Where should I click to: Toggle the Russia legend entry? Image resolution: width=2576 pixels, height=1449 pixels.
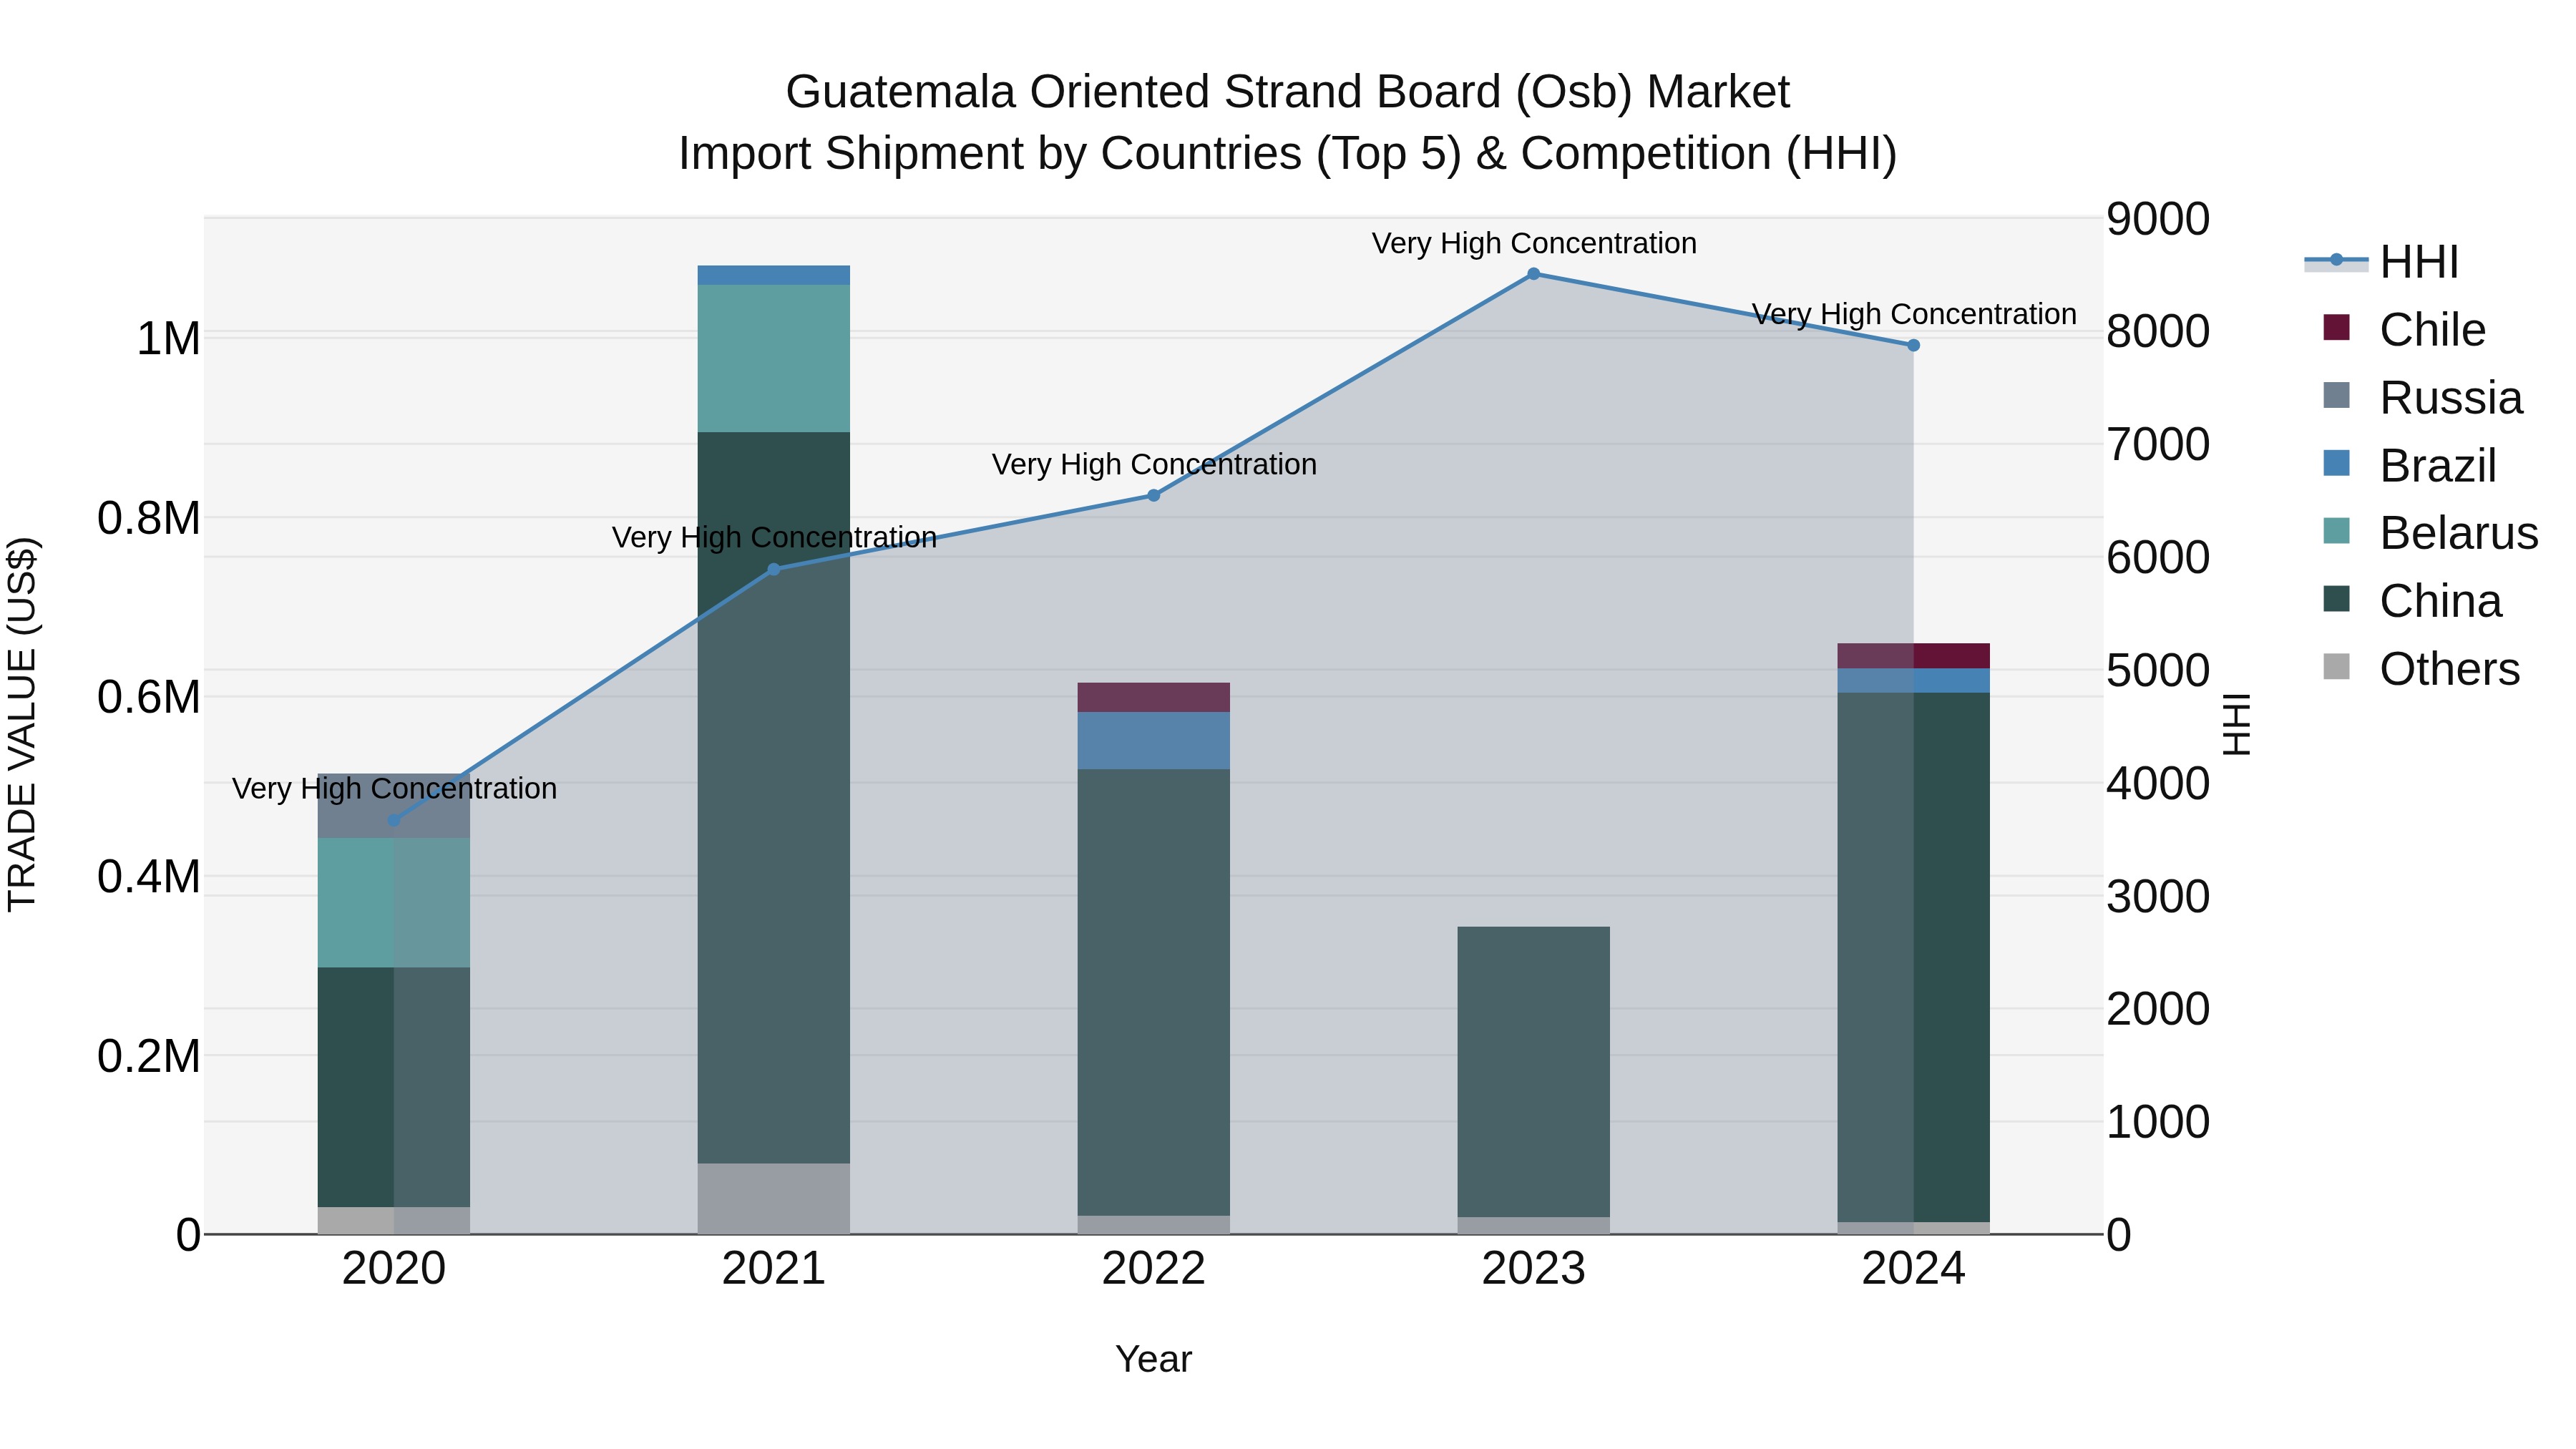[2422, 398]
